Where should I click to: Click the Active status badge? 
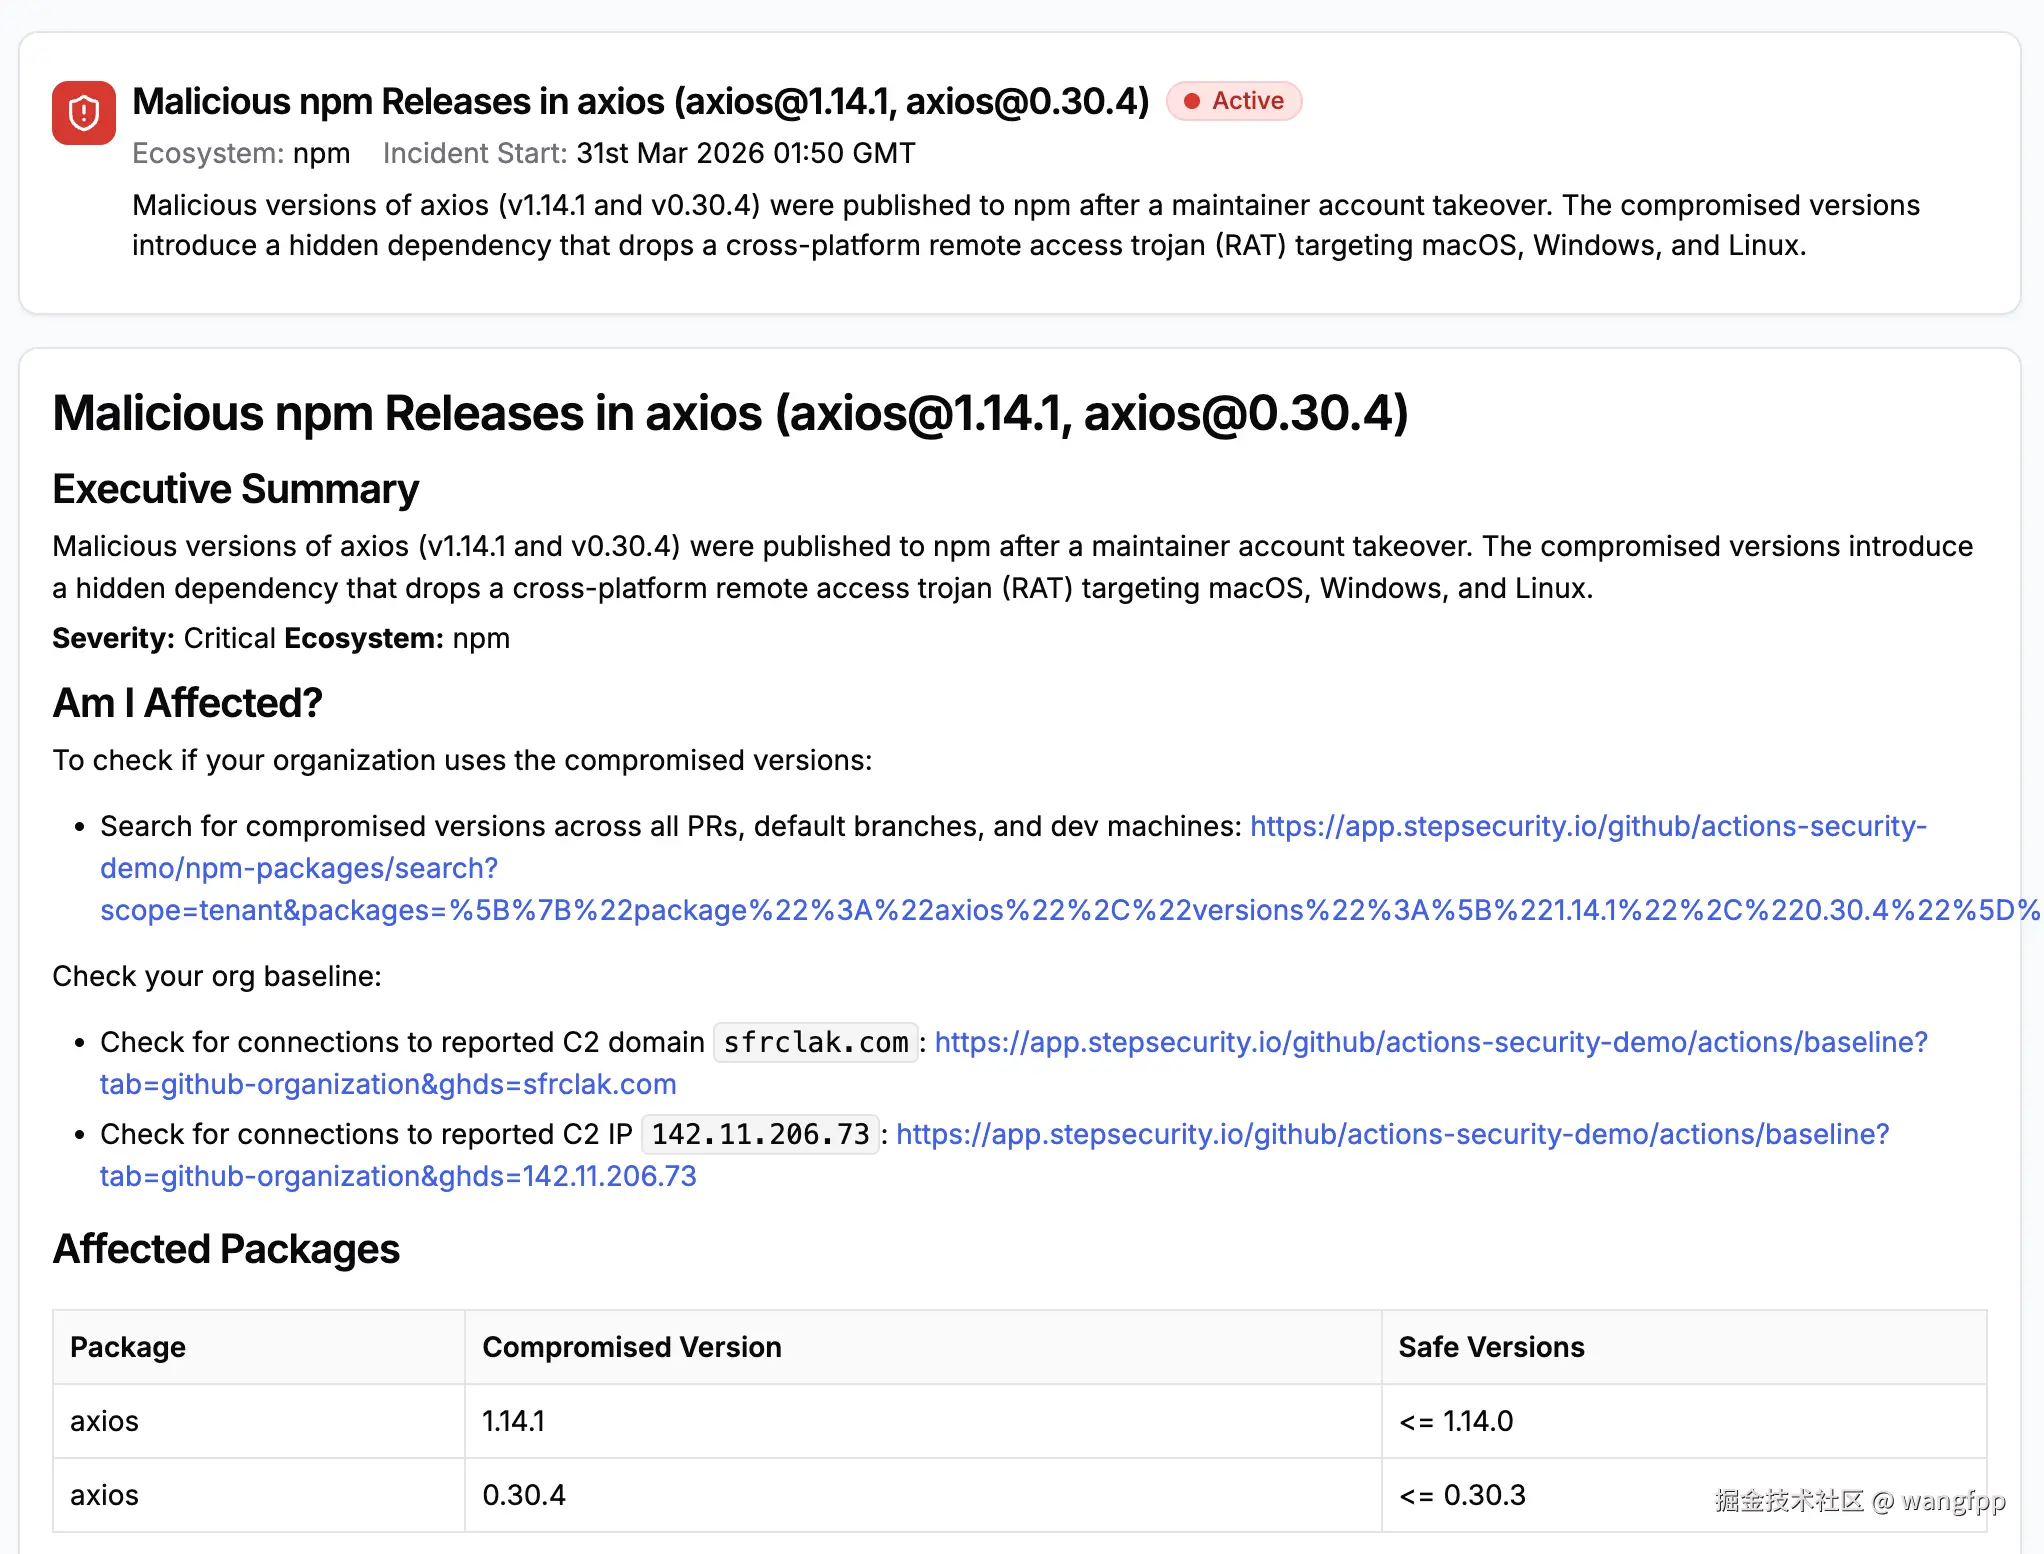tap(1234, 101)
